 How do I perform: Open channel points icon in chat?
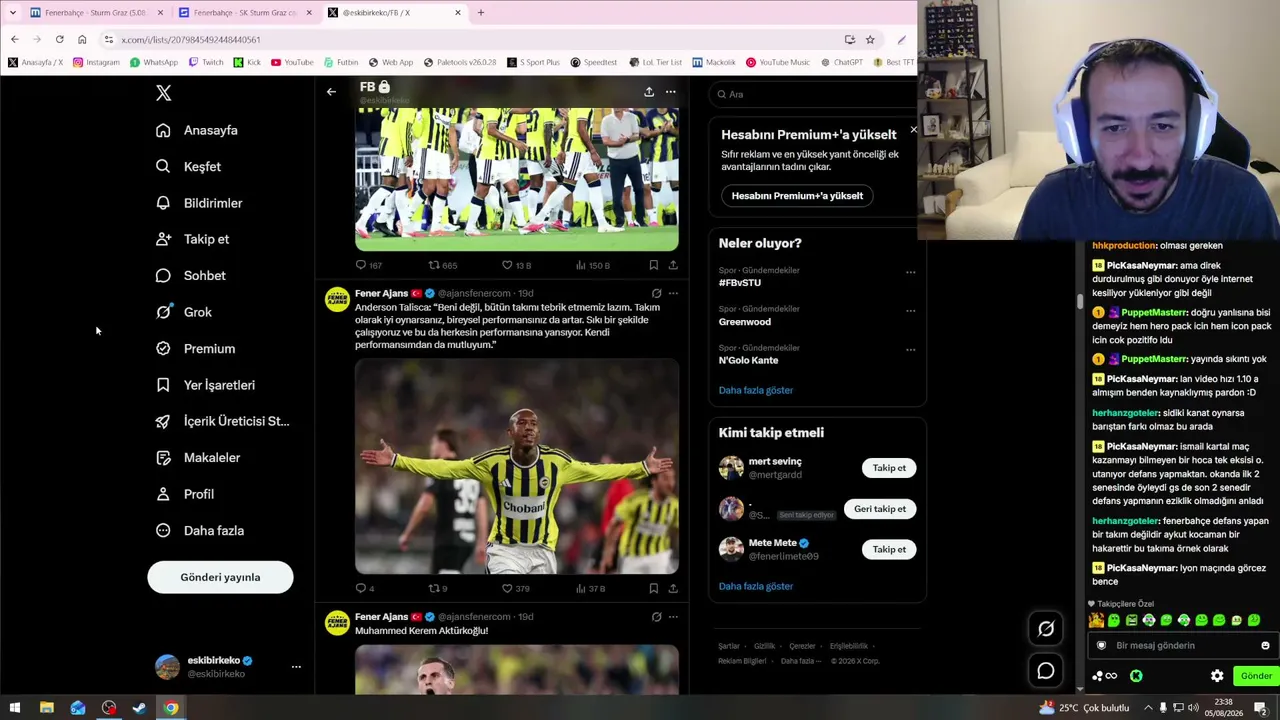pyautogui.click(x=1104, y=676)
